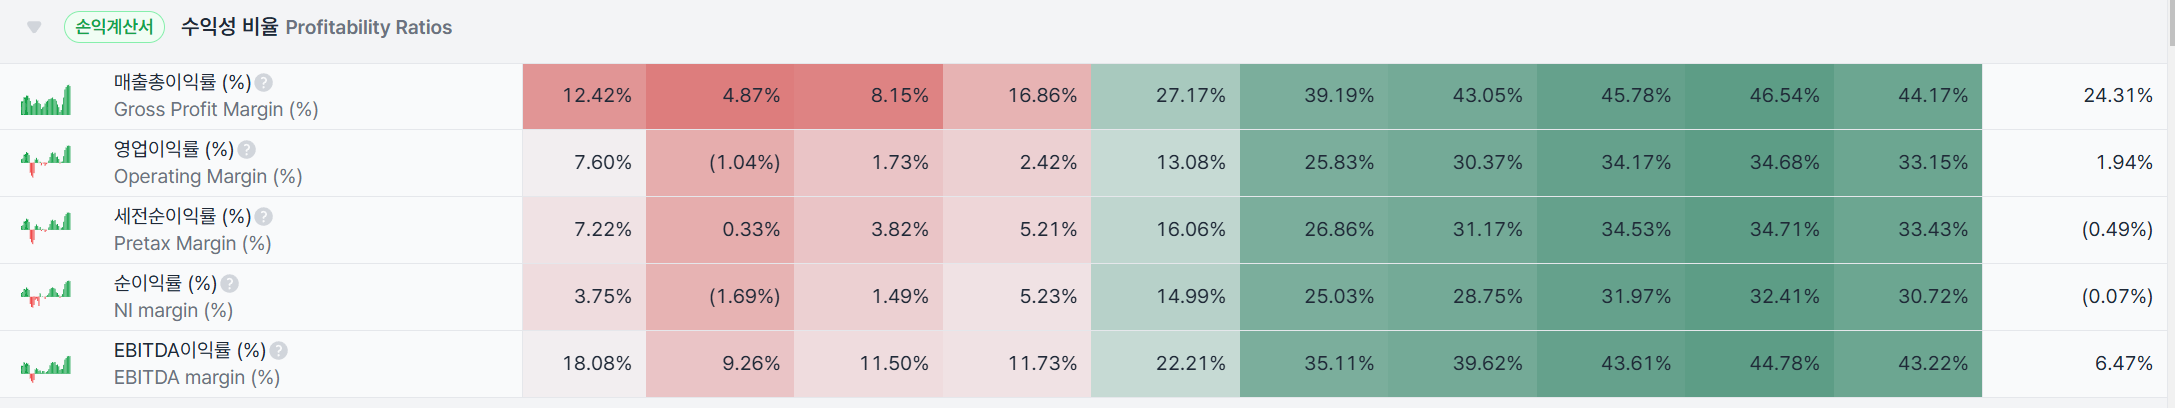
Task: Click the (1.69%) NI margin cell
Action: click(720, 297)
